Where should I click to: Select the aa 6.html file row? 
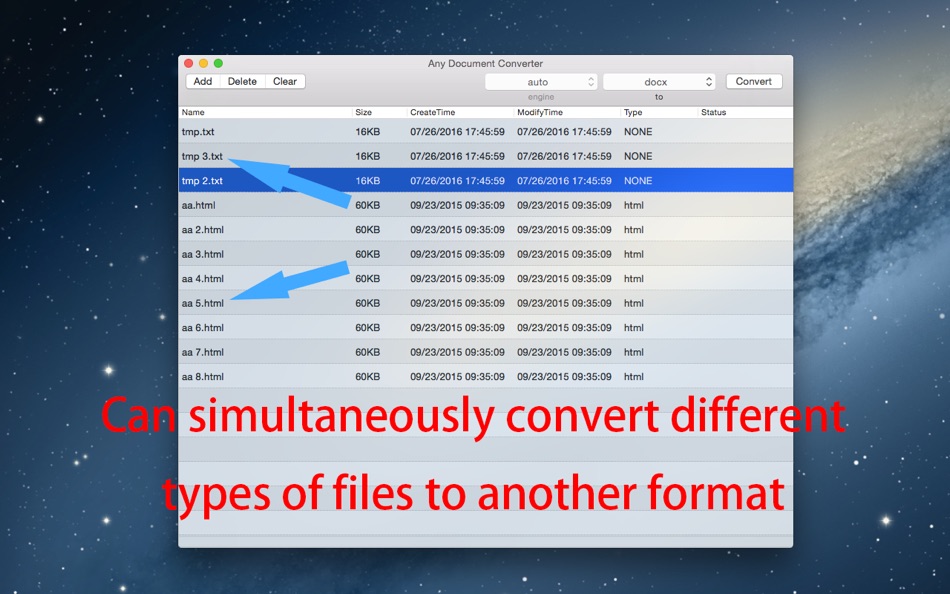tap(485, 327)
